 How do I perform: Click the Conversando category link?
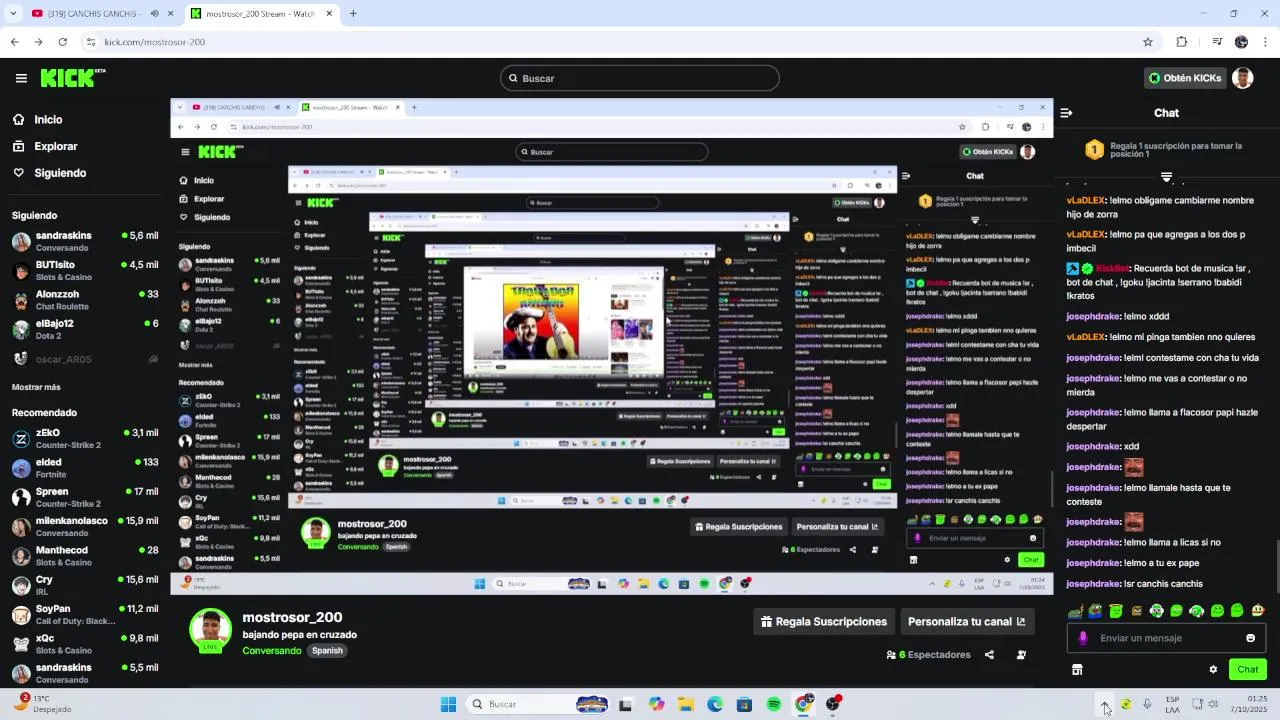(x=271, y=651)
